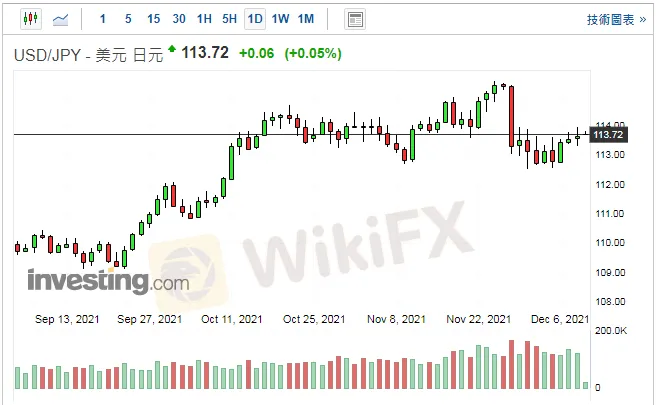The height and width of the screenshot is (405, 657).
Task: Click the Oct 11, 2021 date marker
Action: [x=232, y=319]
